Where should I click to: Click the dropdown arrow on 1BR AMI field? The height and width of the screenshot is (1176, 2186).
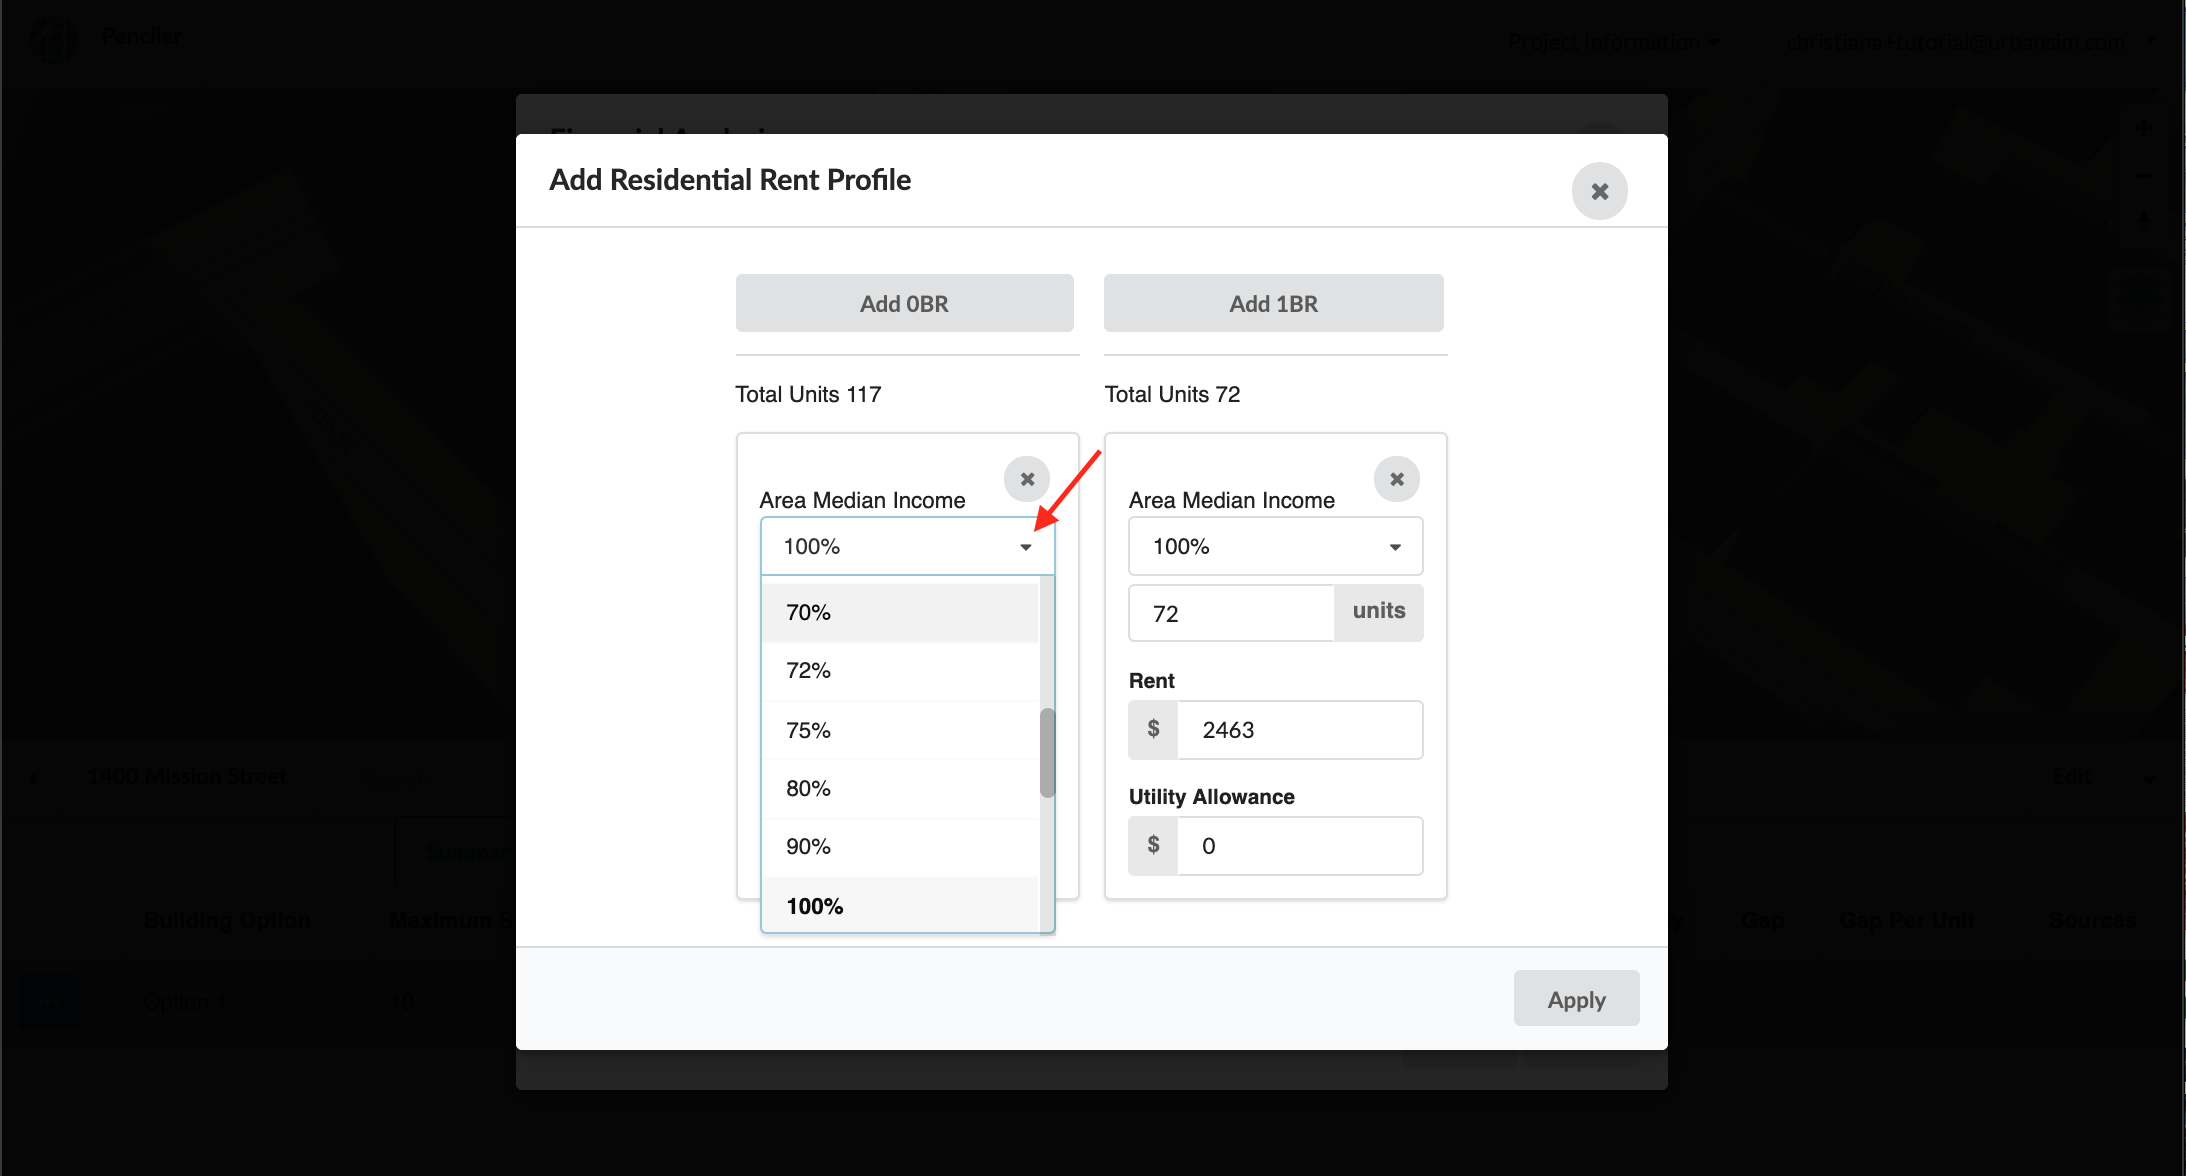click(x=1393, y=546)
